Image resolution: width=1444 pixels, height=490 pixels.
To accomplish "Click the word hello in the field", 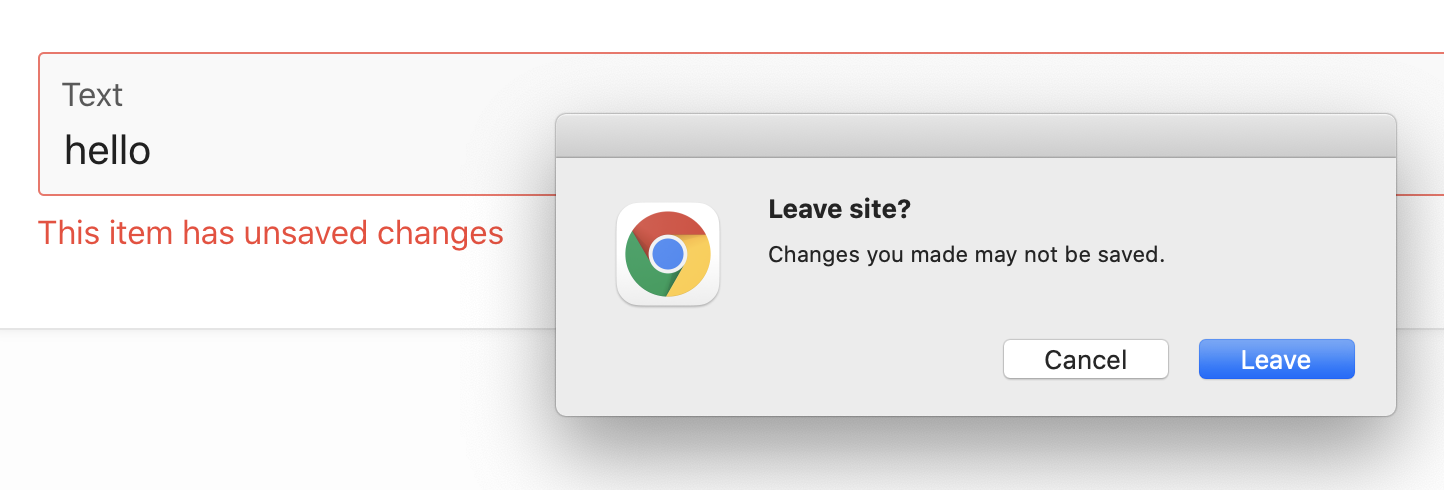I will pyautogui.click(x=107, y=150).
